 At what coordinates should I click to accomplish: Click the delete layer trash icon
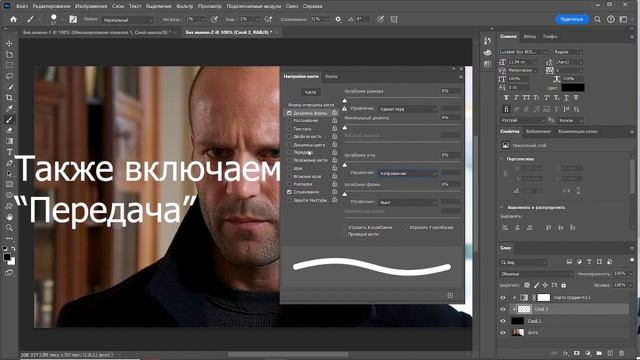tap(621, 353)
